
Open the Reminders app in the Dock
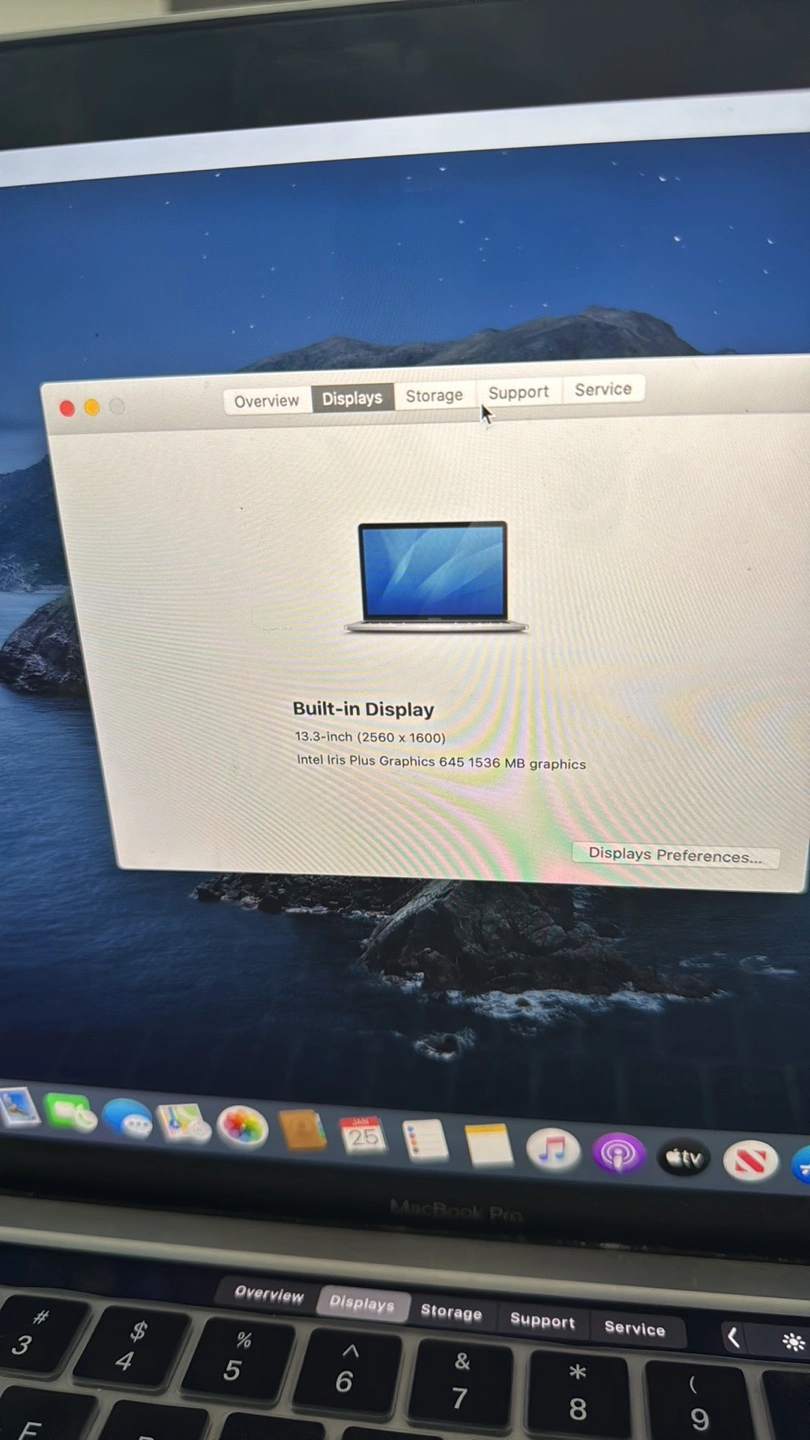[x=425, y=1140]
